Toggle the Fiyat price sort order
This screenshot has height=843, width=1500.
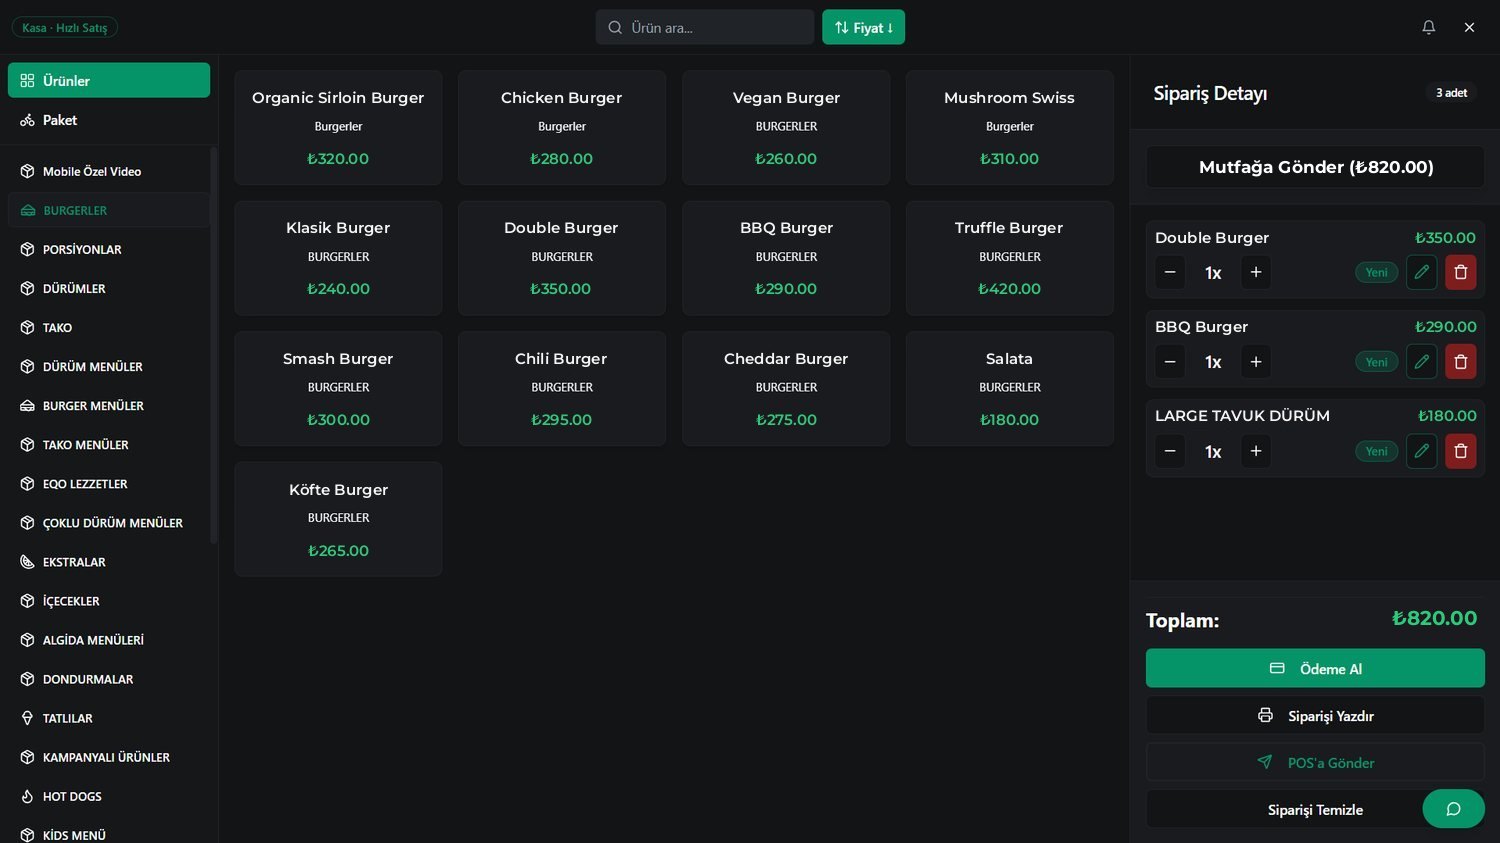863,27
